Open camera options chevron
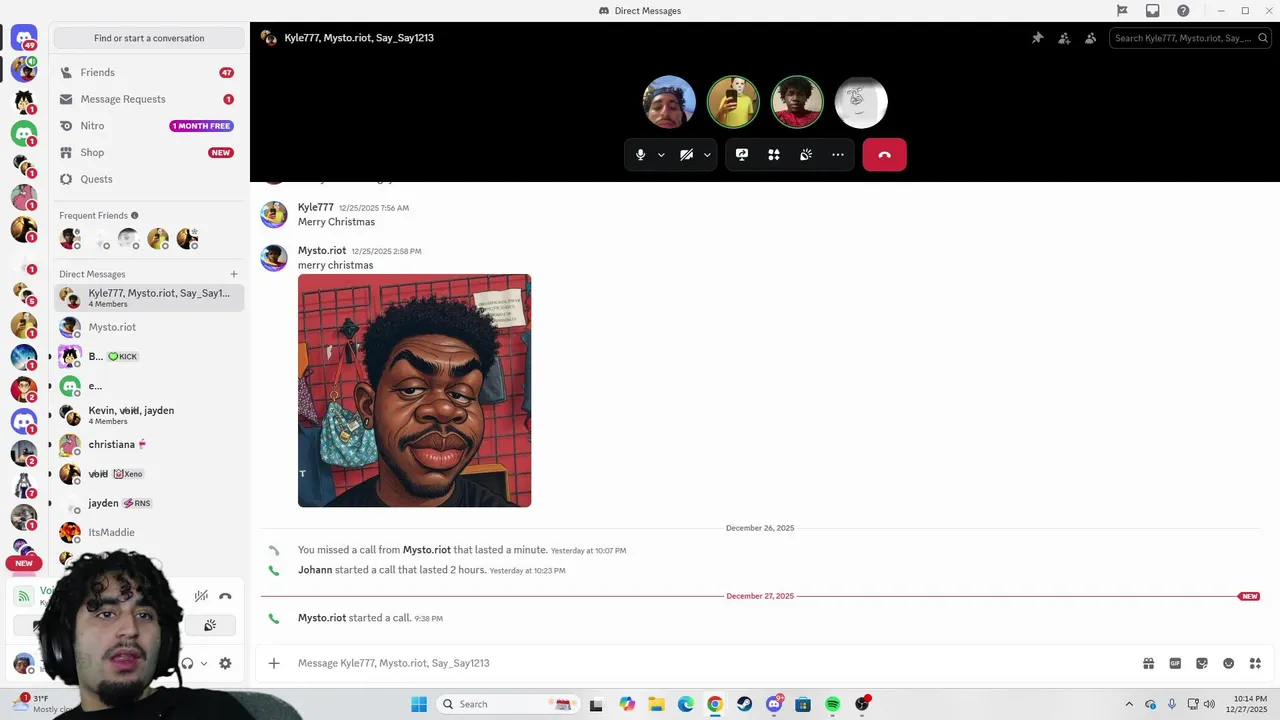Screen dimensions: 1280x720 click(707, 155)
